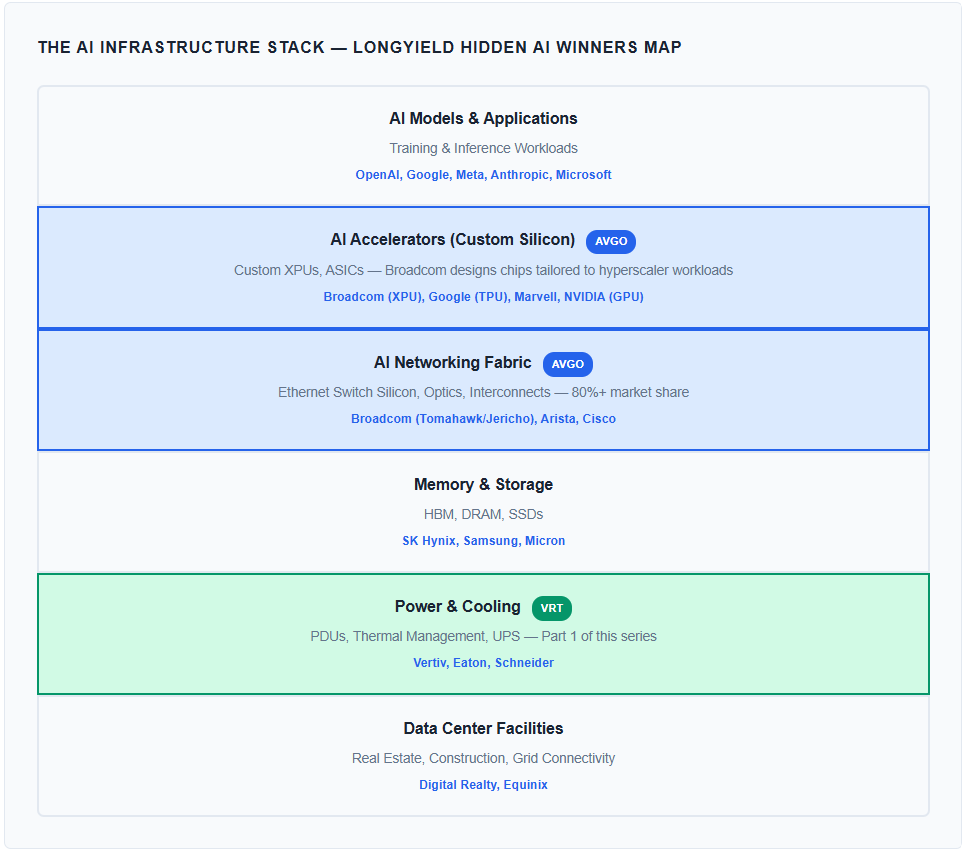Click 'PDUs, Thermal Management, UPS' description

(483, 637)
